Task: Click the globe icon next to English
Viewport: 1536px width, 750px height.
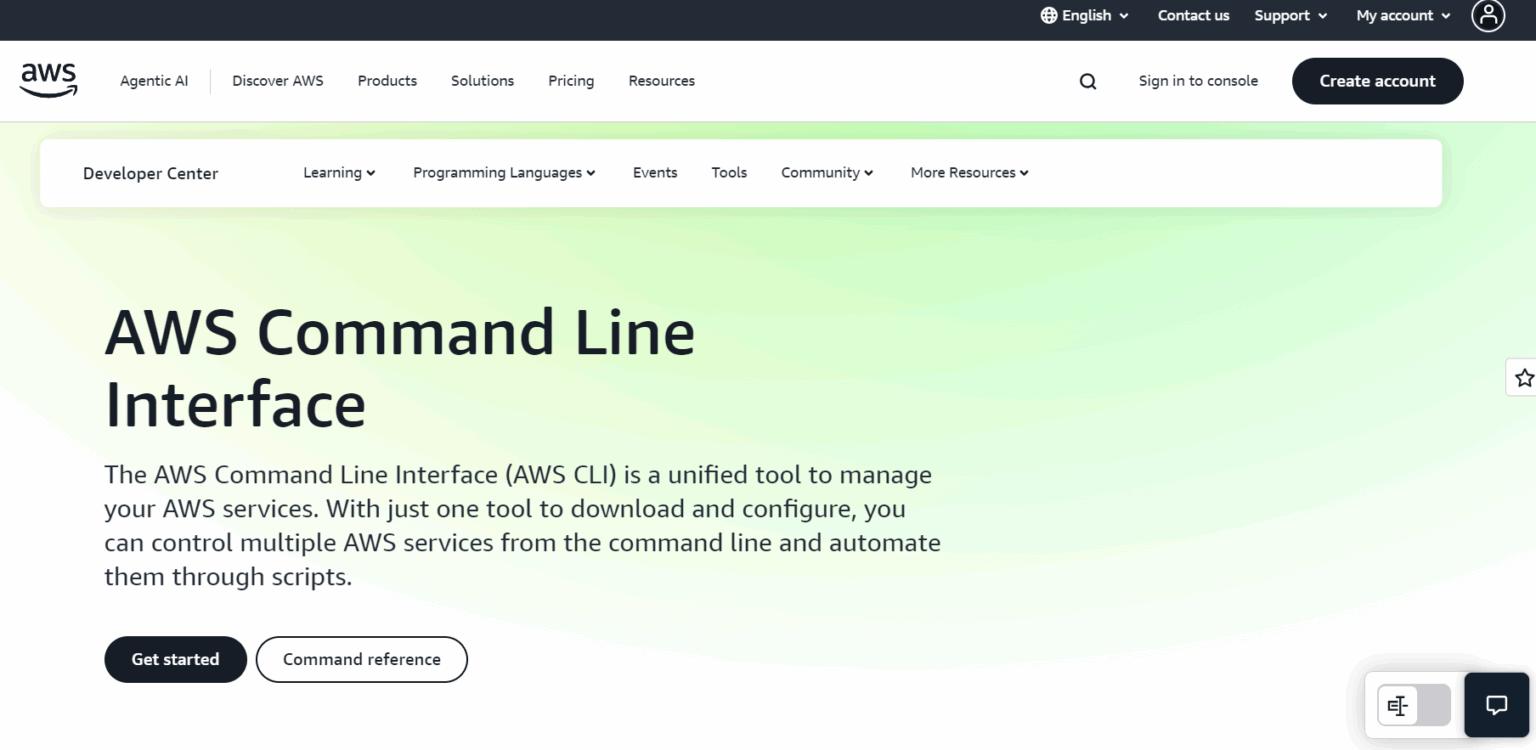Action: 1048,15
